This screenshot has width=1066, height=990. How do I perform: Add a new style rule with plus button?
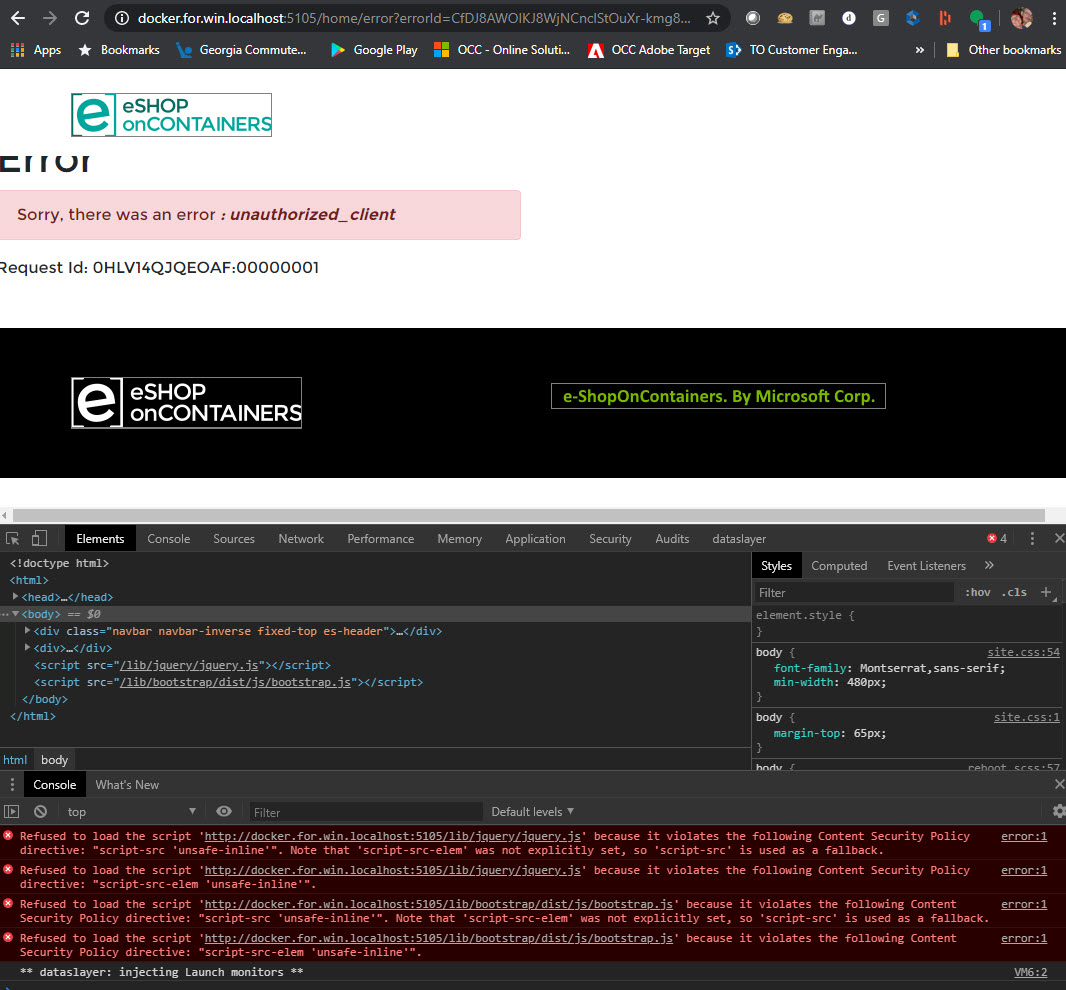[1046, 592]
